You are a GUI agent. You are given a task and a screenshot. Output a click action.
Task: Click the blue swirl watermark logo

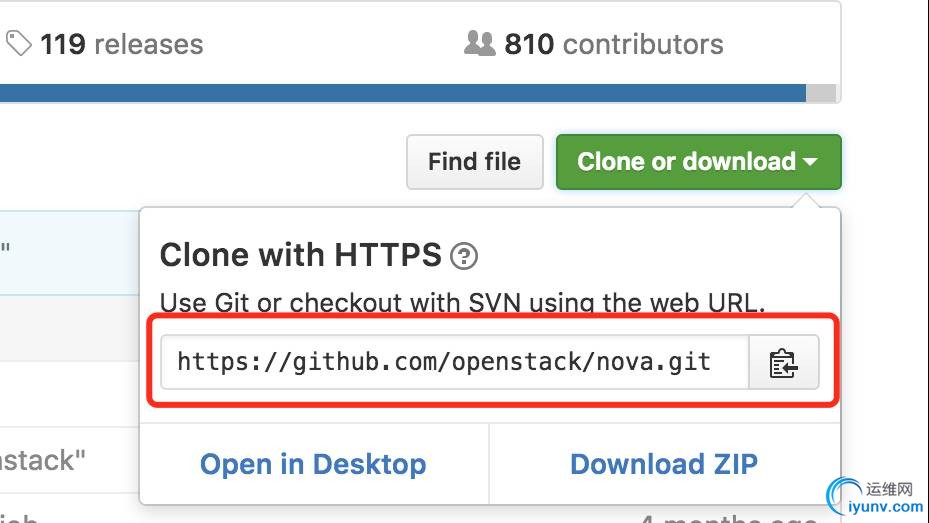pos(844,496)
